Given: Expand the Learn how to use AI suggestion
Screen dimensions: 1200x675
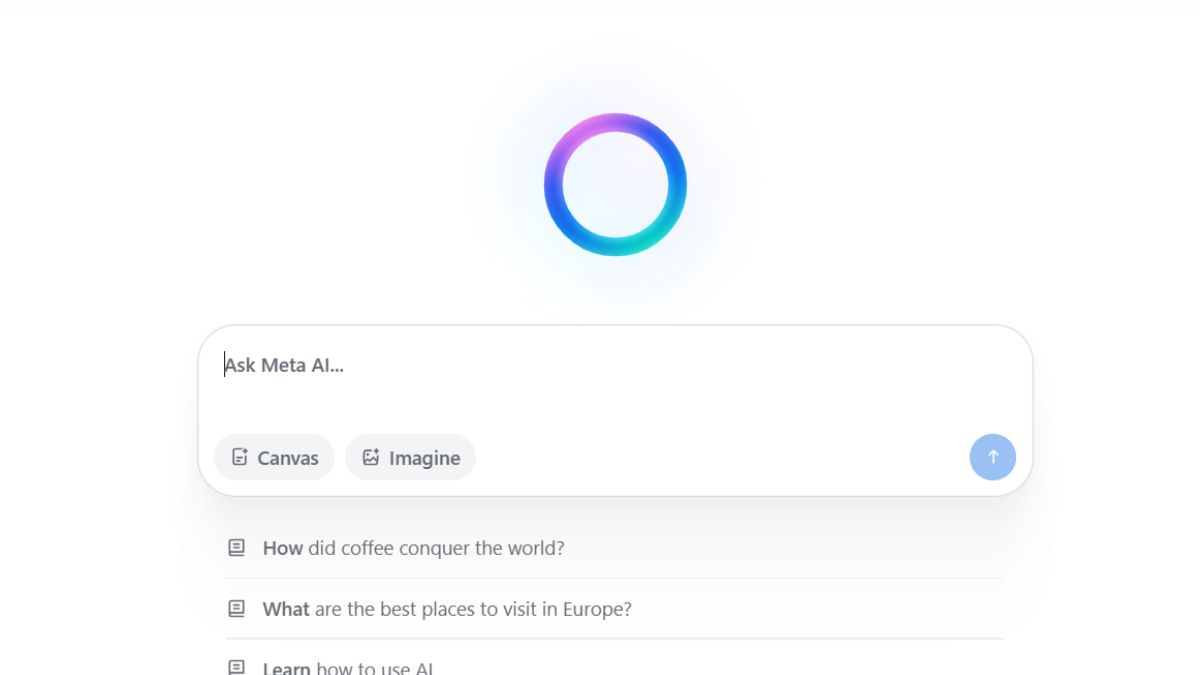Looking at the screenshot, I should pos(348,666).
